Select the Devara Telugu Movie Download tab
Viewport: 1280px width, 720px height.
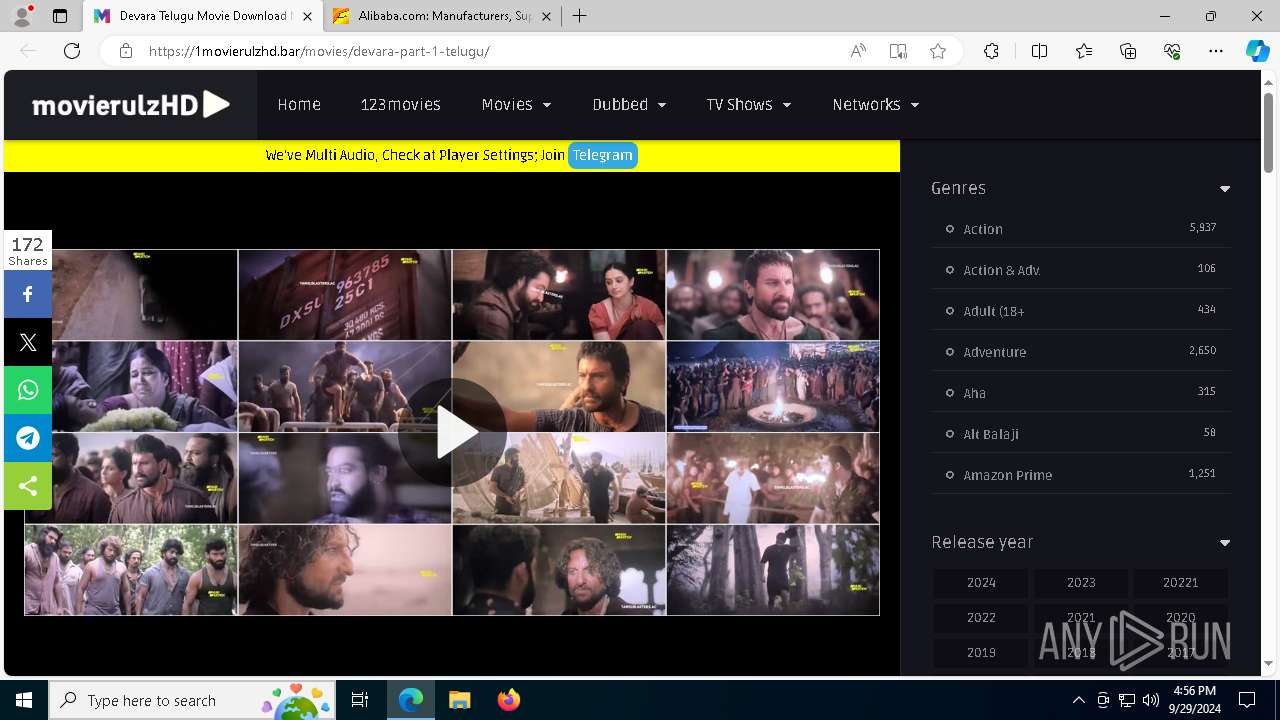(204, 16)
